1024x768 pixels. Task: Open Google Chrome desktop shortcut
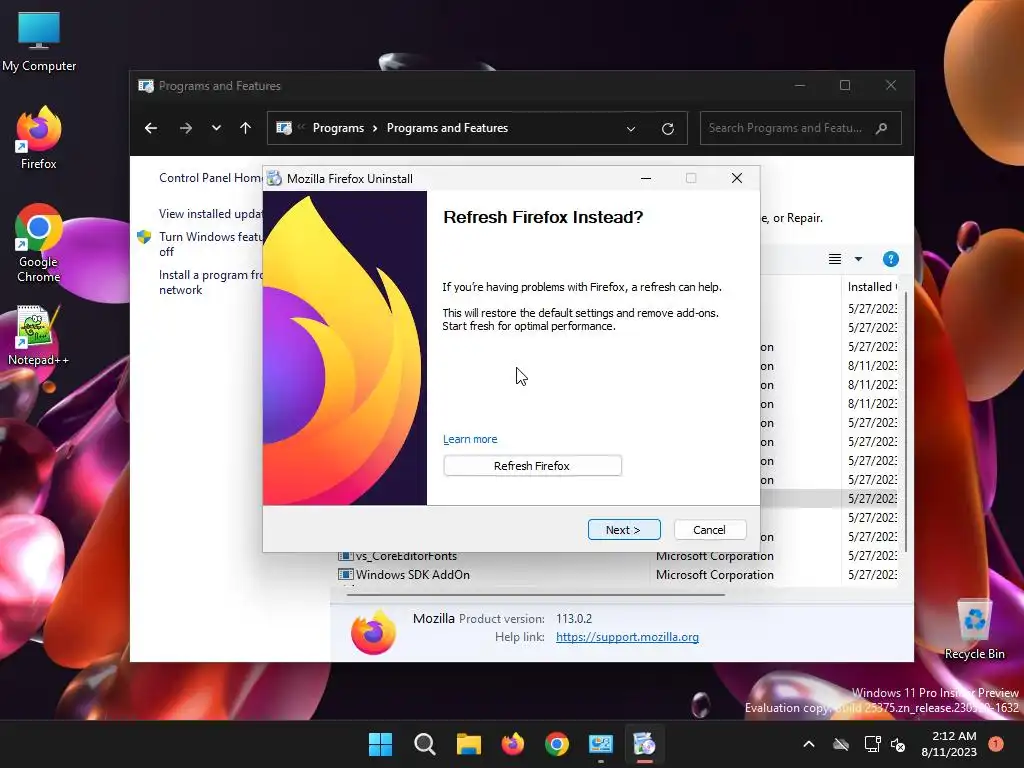39,243
